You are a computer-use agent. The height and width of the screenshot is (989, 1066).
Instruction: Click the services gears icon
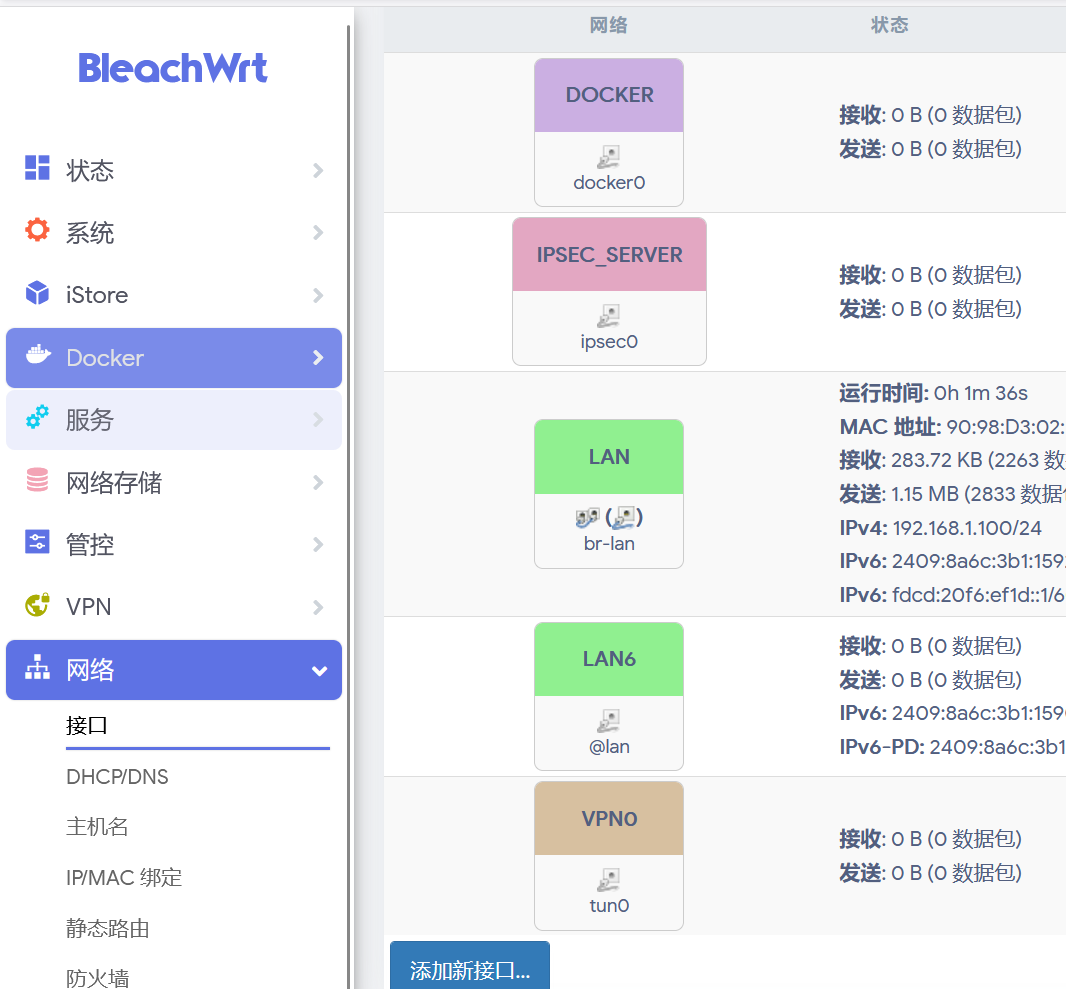pyautogui.click(x=37, y=418)
